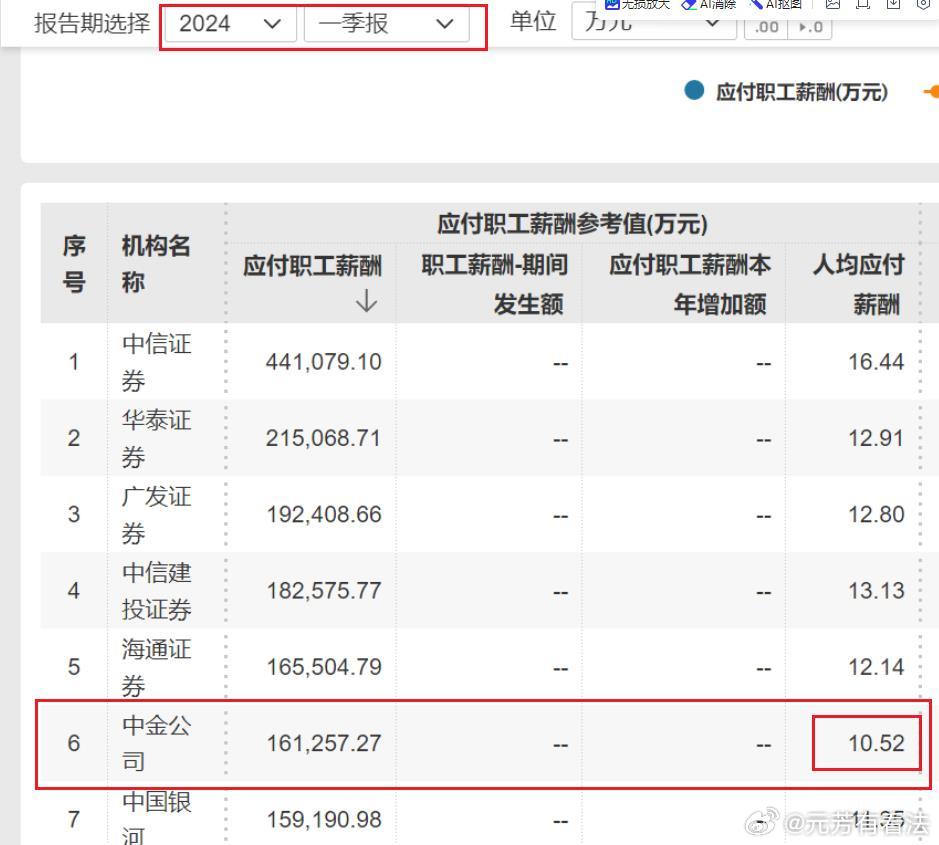
Task: Click the 人均应付薪酬 column header
Action: coord(858,284)
